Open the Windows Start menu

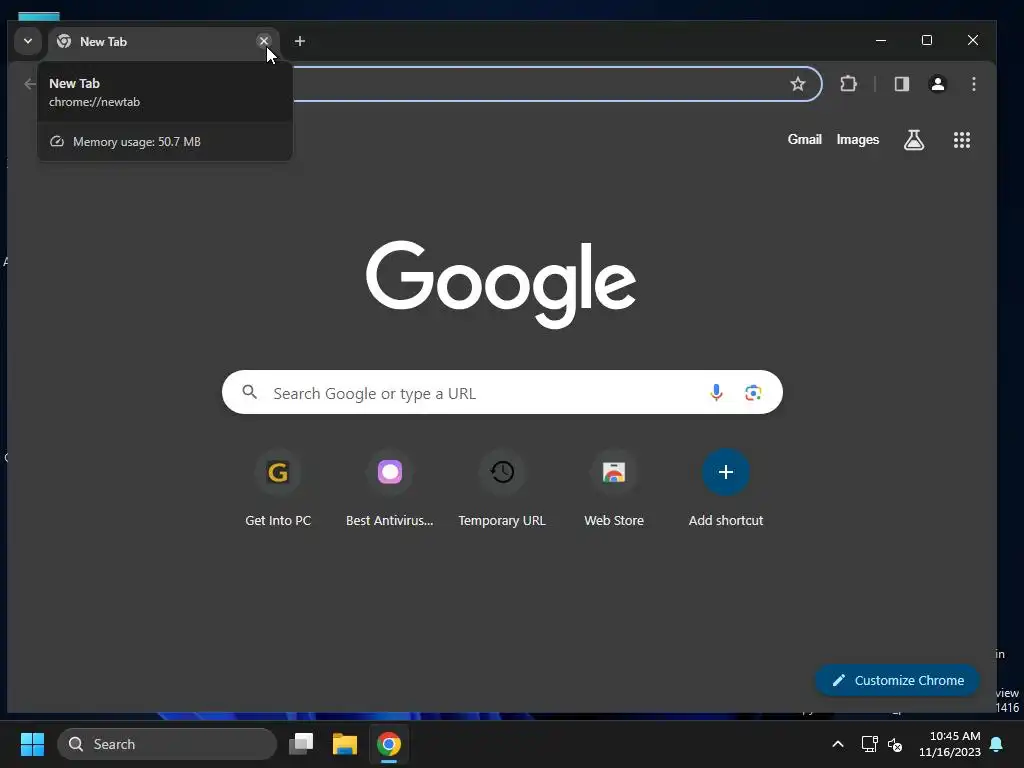pos(32,744)
